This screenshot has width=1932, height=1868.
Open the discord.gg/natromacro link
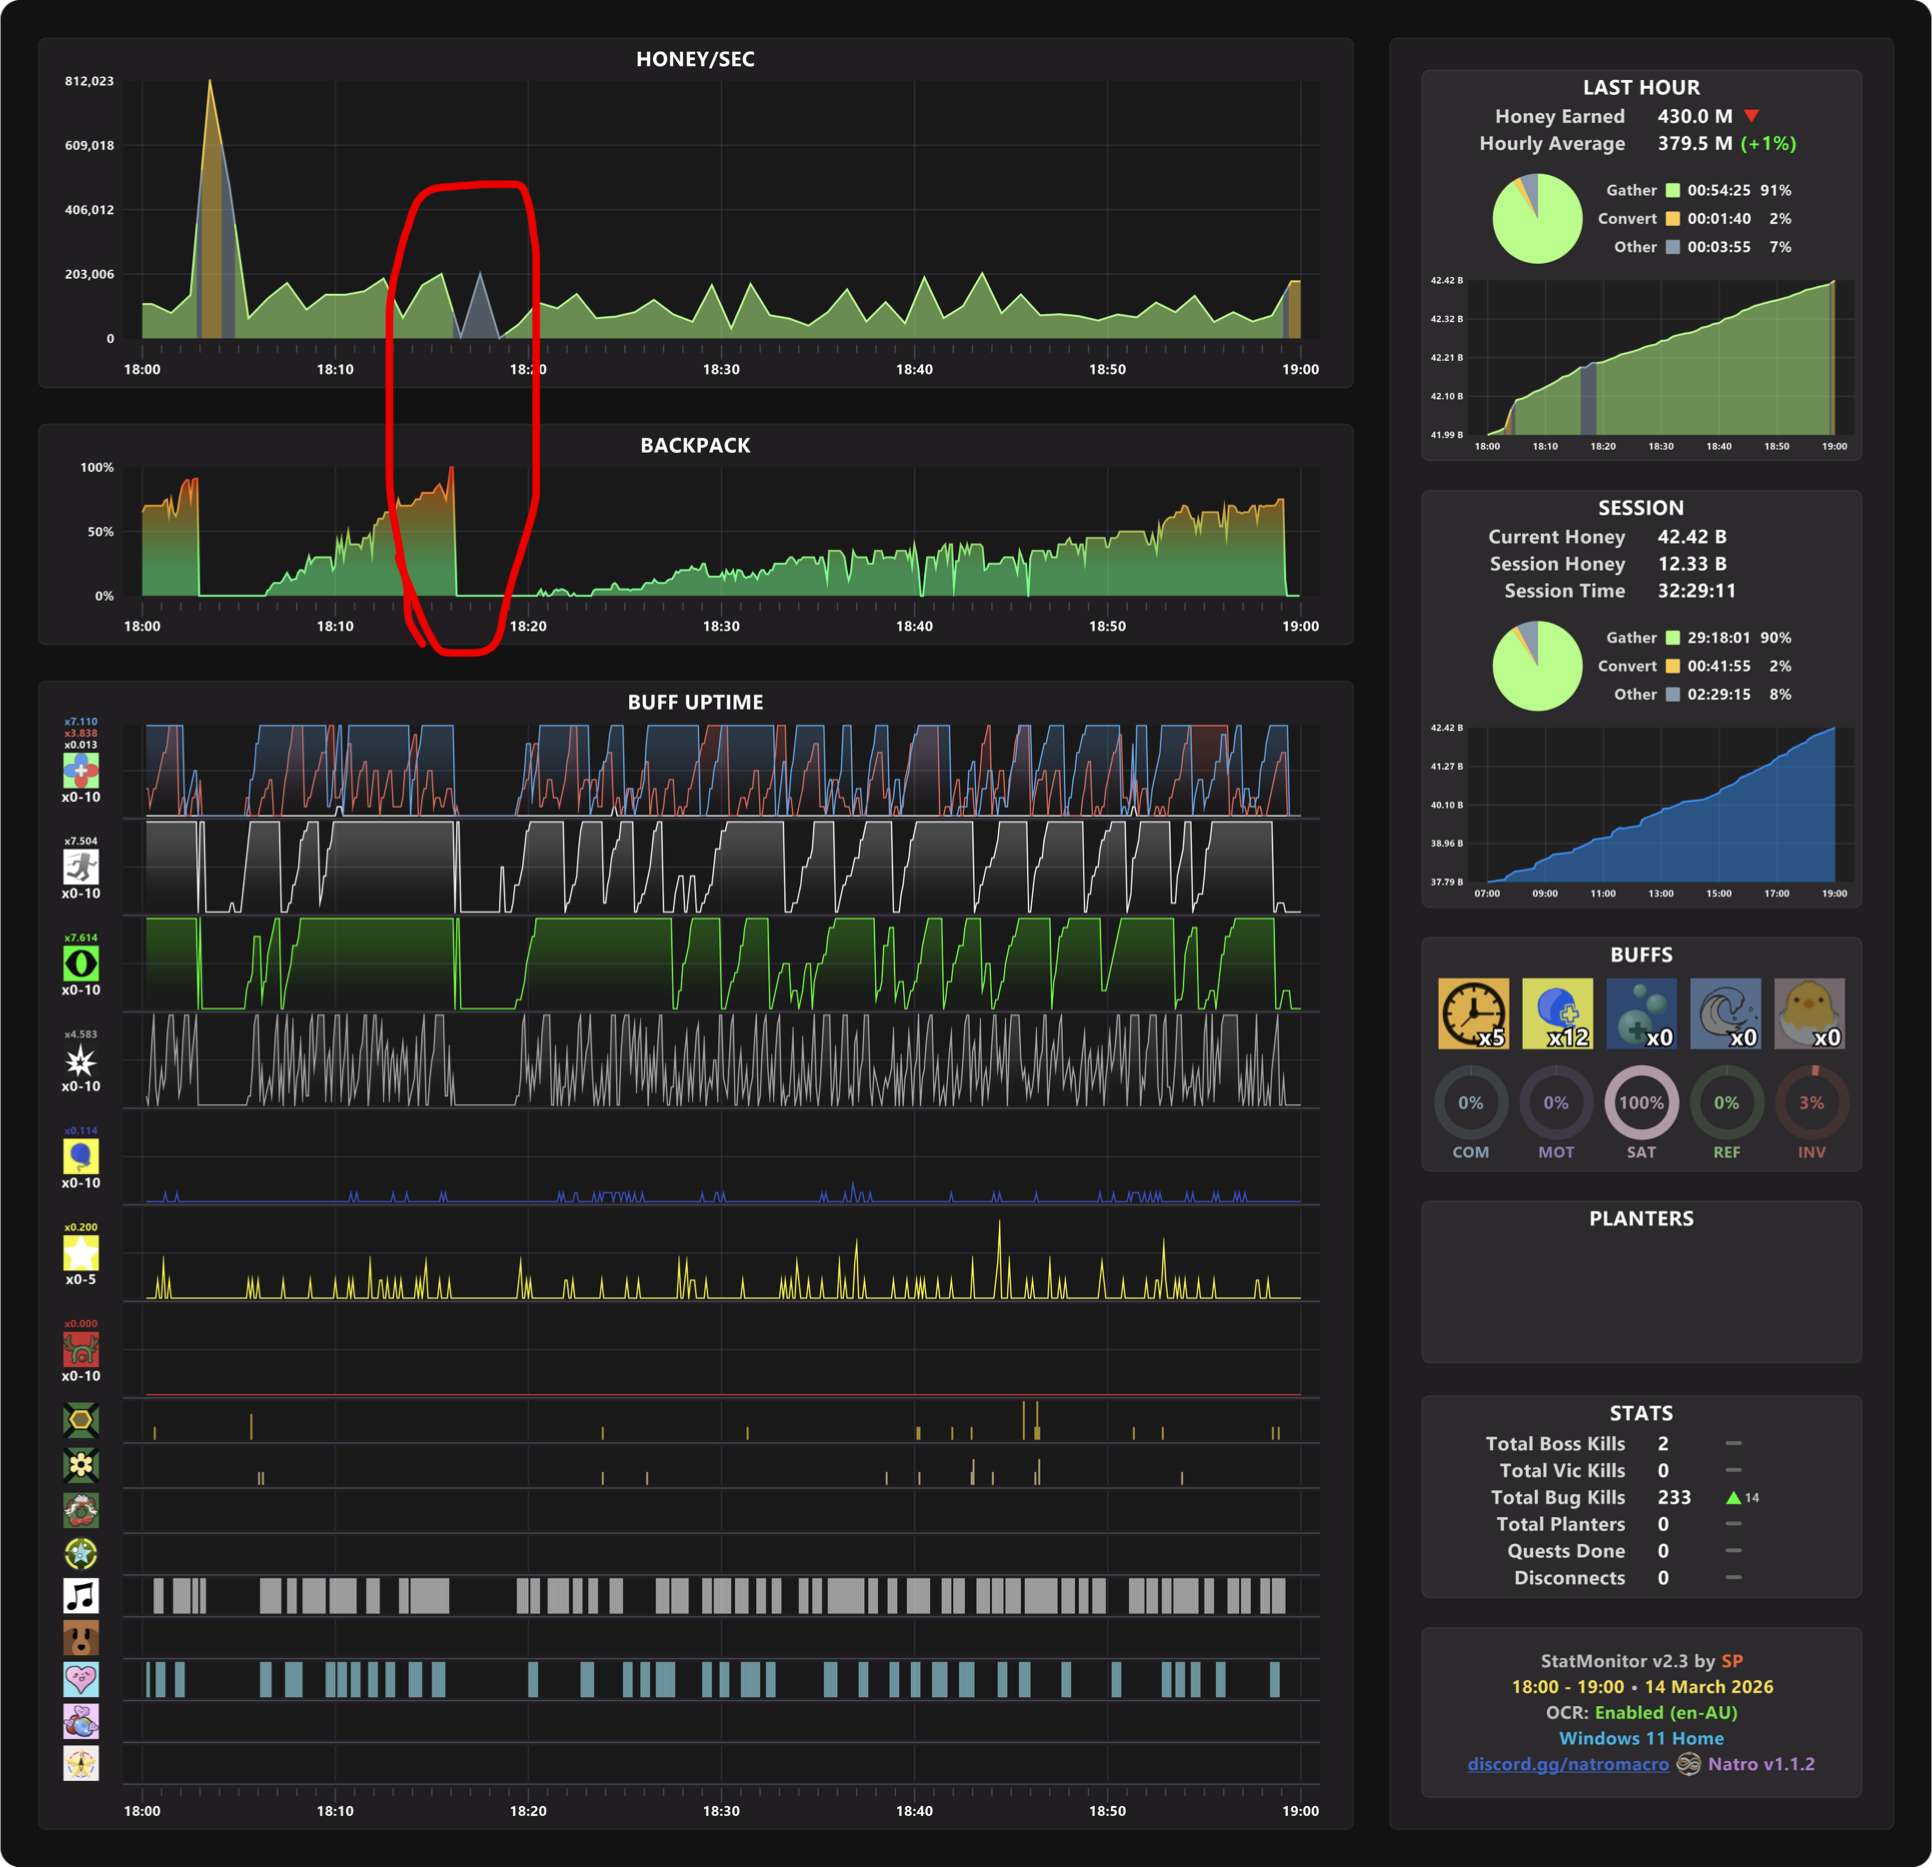[x=1567, y=1764]
